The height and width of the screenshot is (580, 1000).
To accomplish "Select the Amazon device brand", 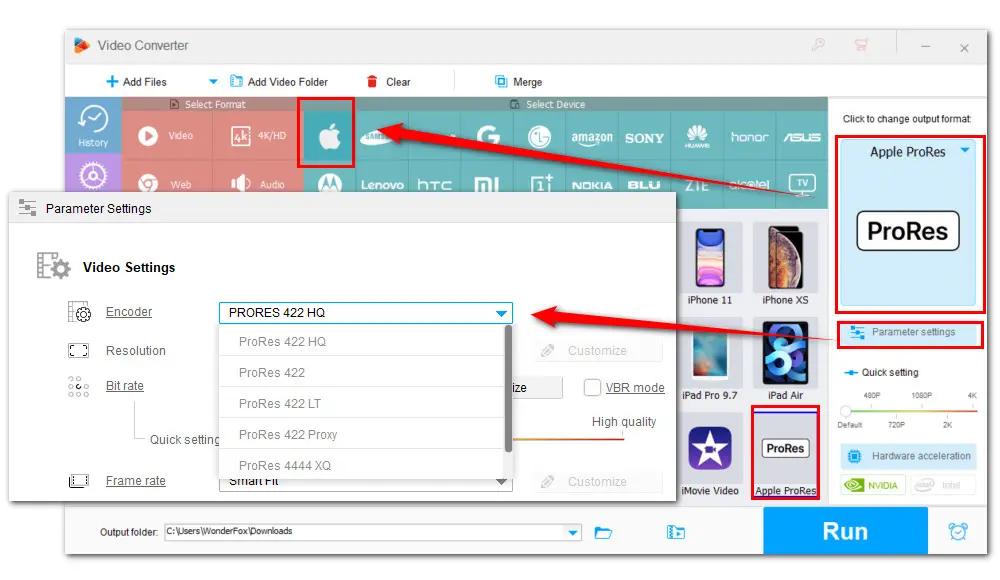I will coord(592,137).
